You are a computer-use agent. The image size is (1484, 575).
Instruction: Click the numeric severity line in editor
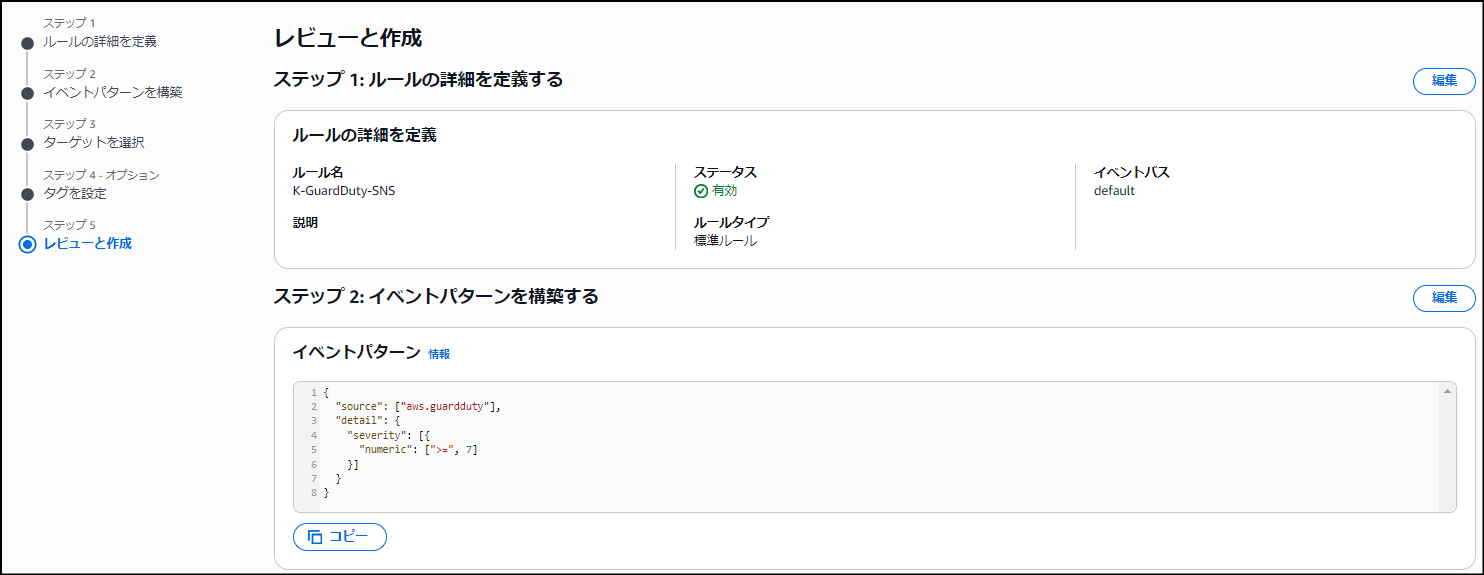pyautogui.click(x=418, y=450)
